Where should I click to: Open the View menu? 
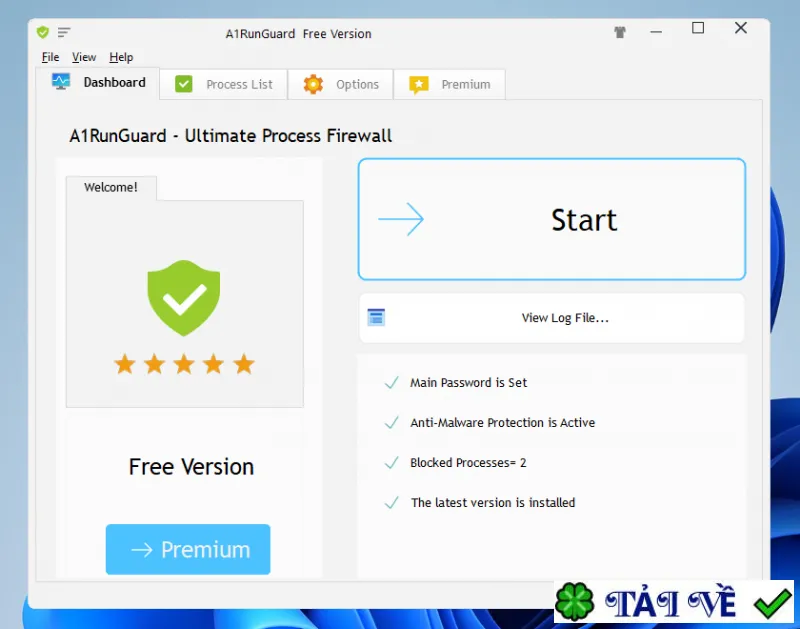[x=84, y=57]
